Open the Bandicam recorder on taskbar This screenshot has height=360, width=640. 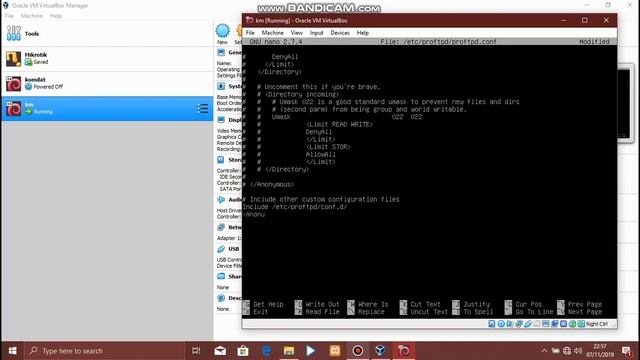click(x=358, y=351)
